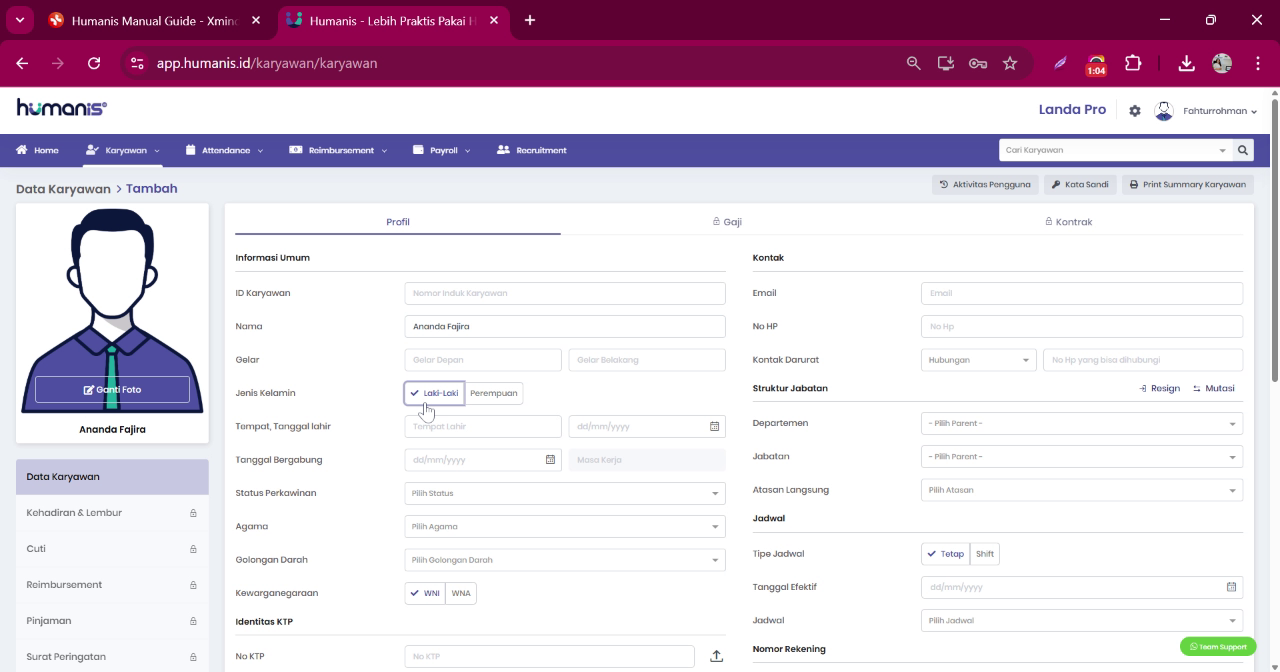
Task: Select WNI citizenship option
Action: click(425, 593)
